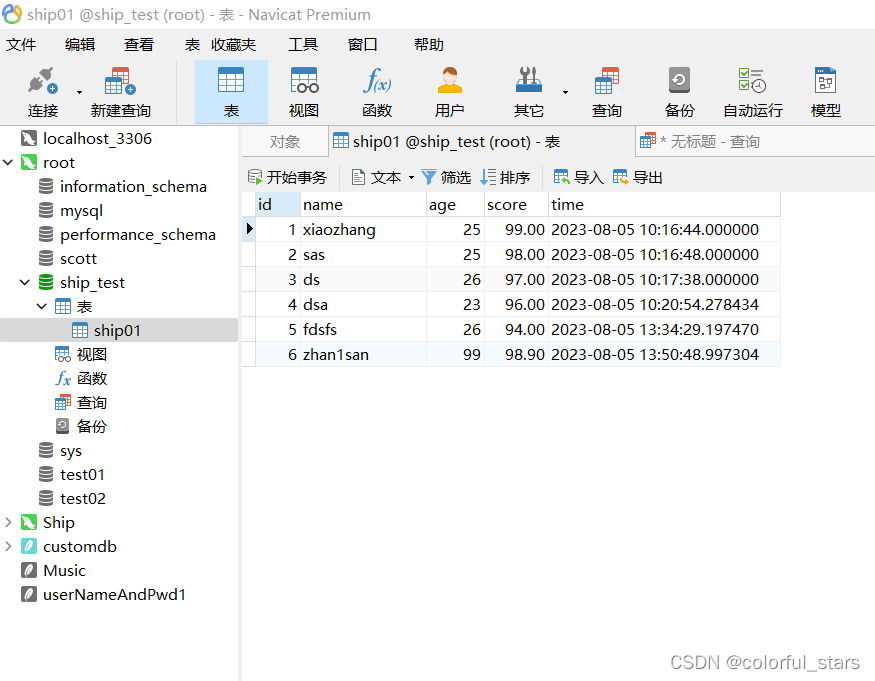Image resolution: width=875 pixels, height=681 pixels.
Task: Expand the dropdown arrow beside 其它
Action: pos(565,92)
